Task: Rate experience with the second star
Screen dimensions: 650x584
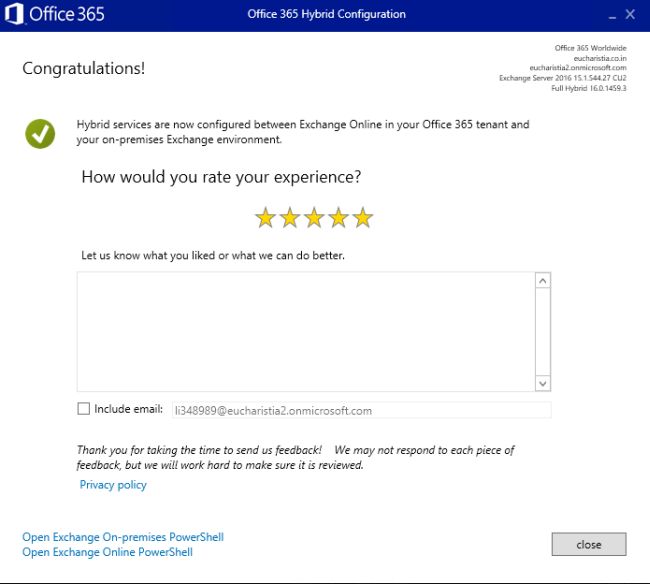Action: 290,218
